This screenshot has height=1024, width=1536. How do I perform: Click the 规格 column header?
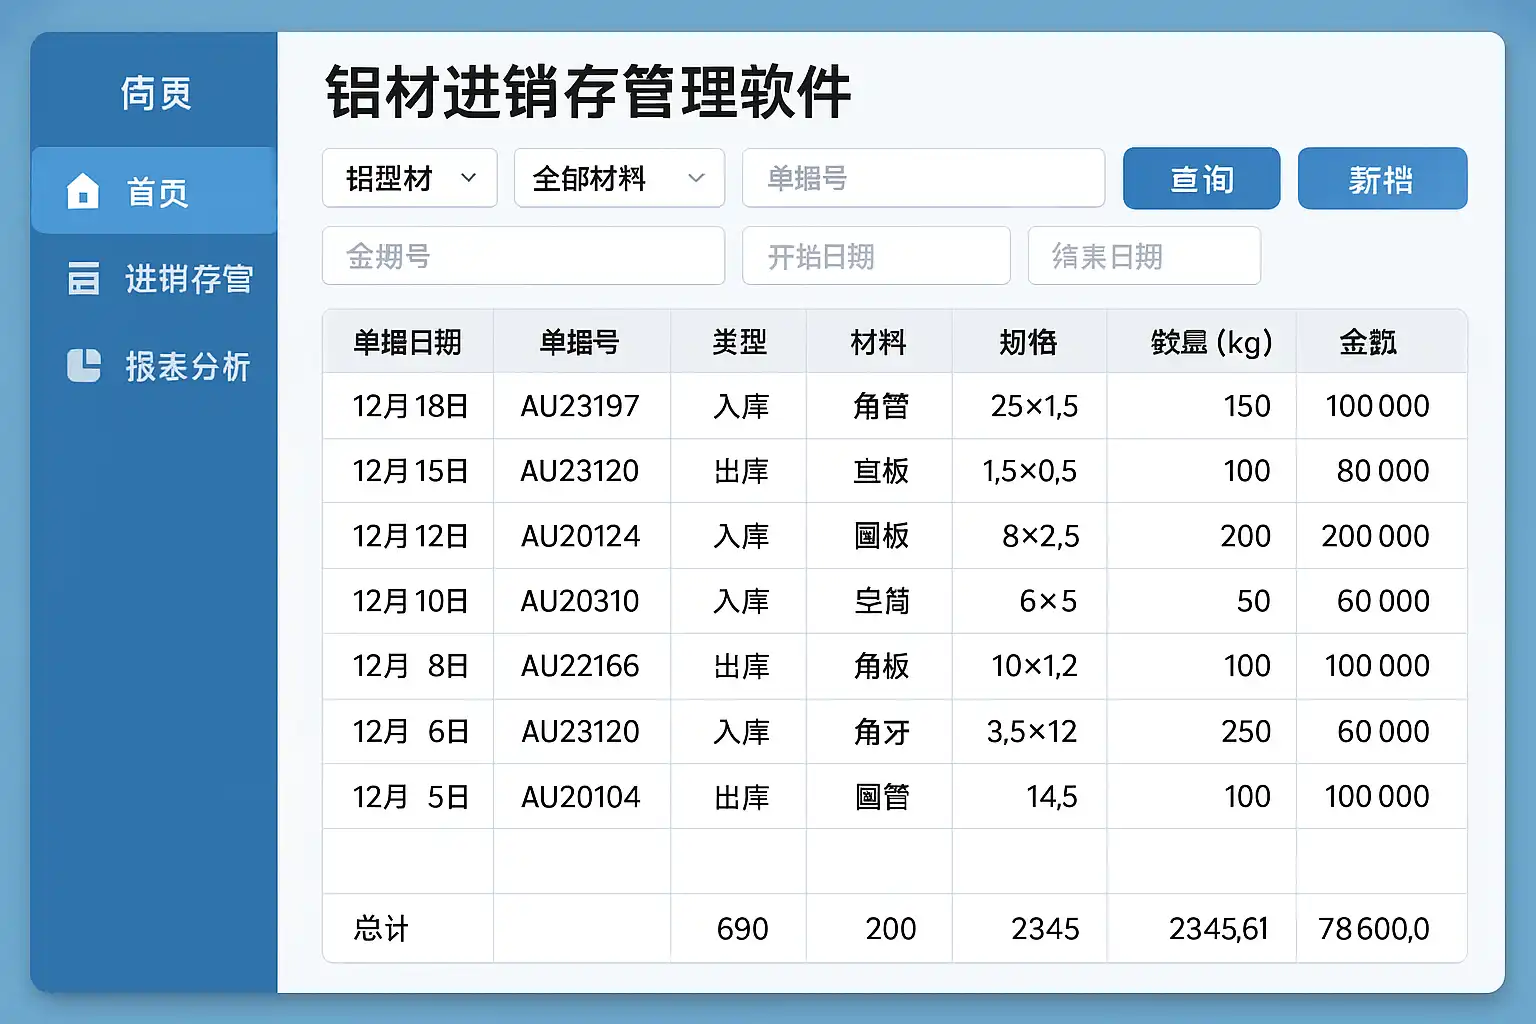[x=1029, y=342]
